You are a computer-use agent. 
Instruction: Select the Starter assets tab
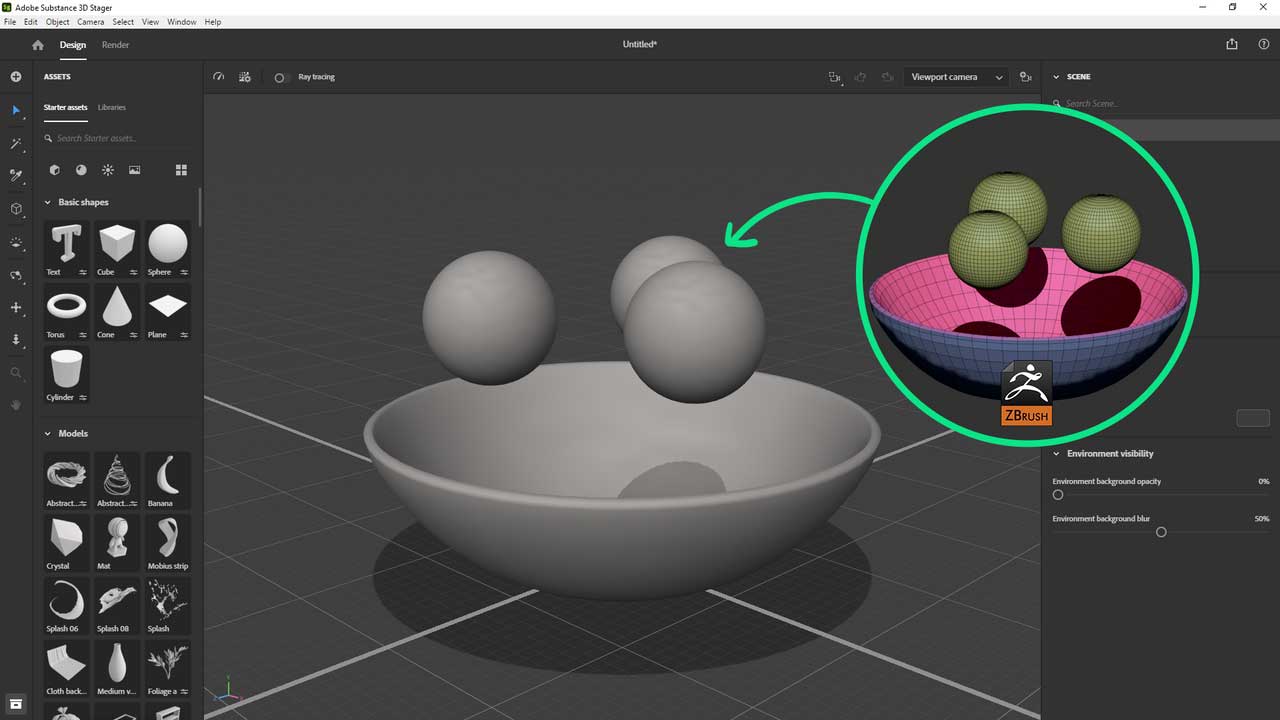66,107
